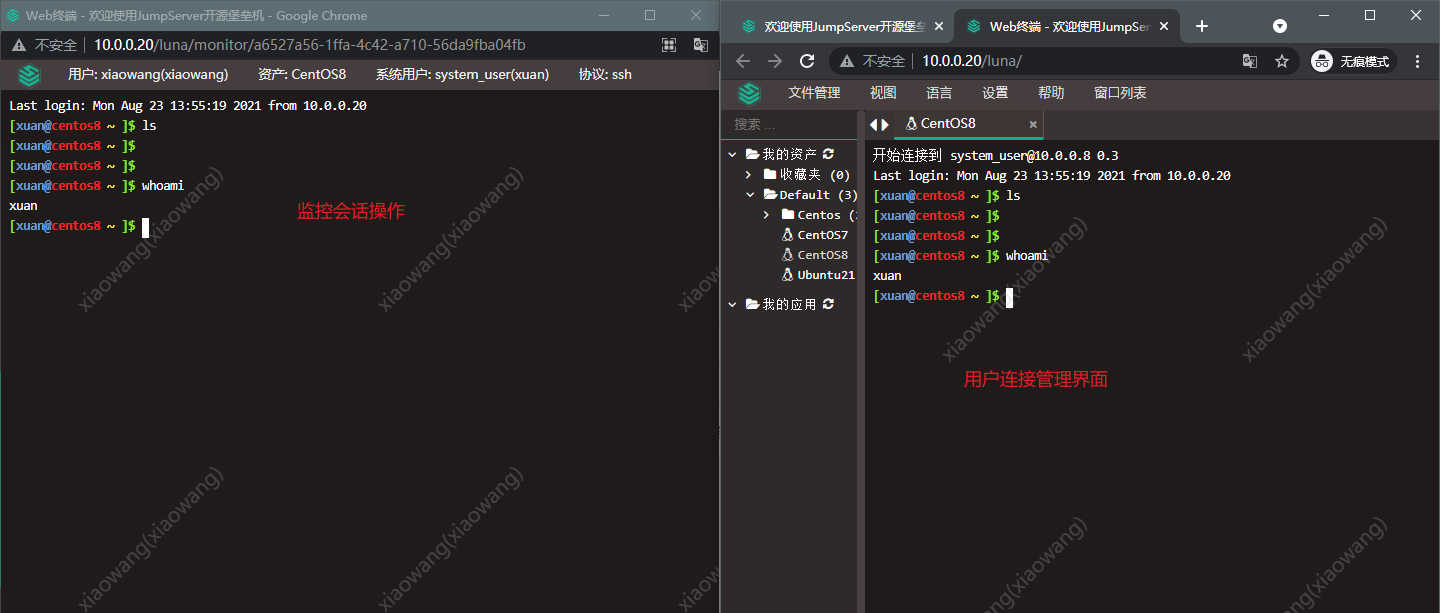This screenshot has height=613, width=1440.
Task: Select the CentOS7 asset in the tree
Action: coord(814,235)
